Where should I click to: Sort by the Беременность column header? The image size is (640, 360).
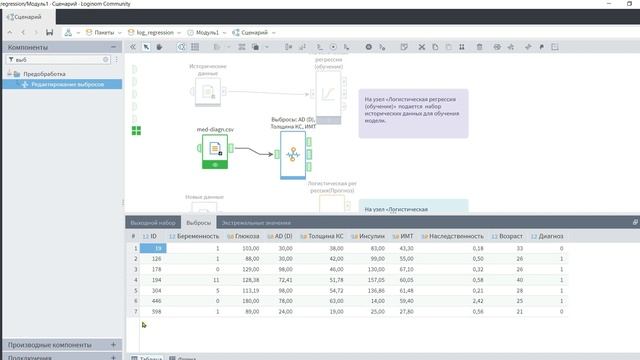(x=194, y=236)
